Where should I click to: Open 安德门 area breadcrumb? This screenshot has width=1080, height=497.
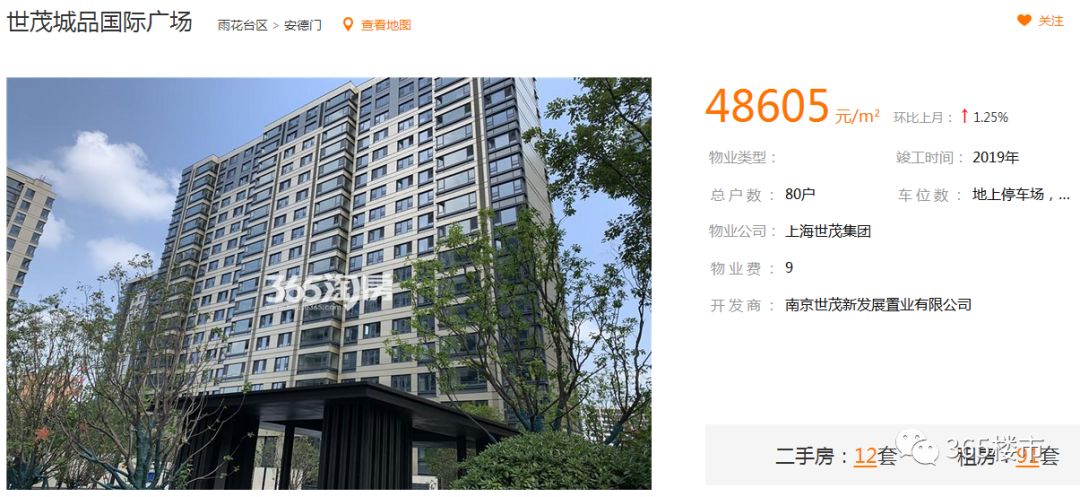(x=302, y=25)
